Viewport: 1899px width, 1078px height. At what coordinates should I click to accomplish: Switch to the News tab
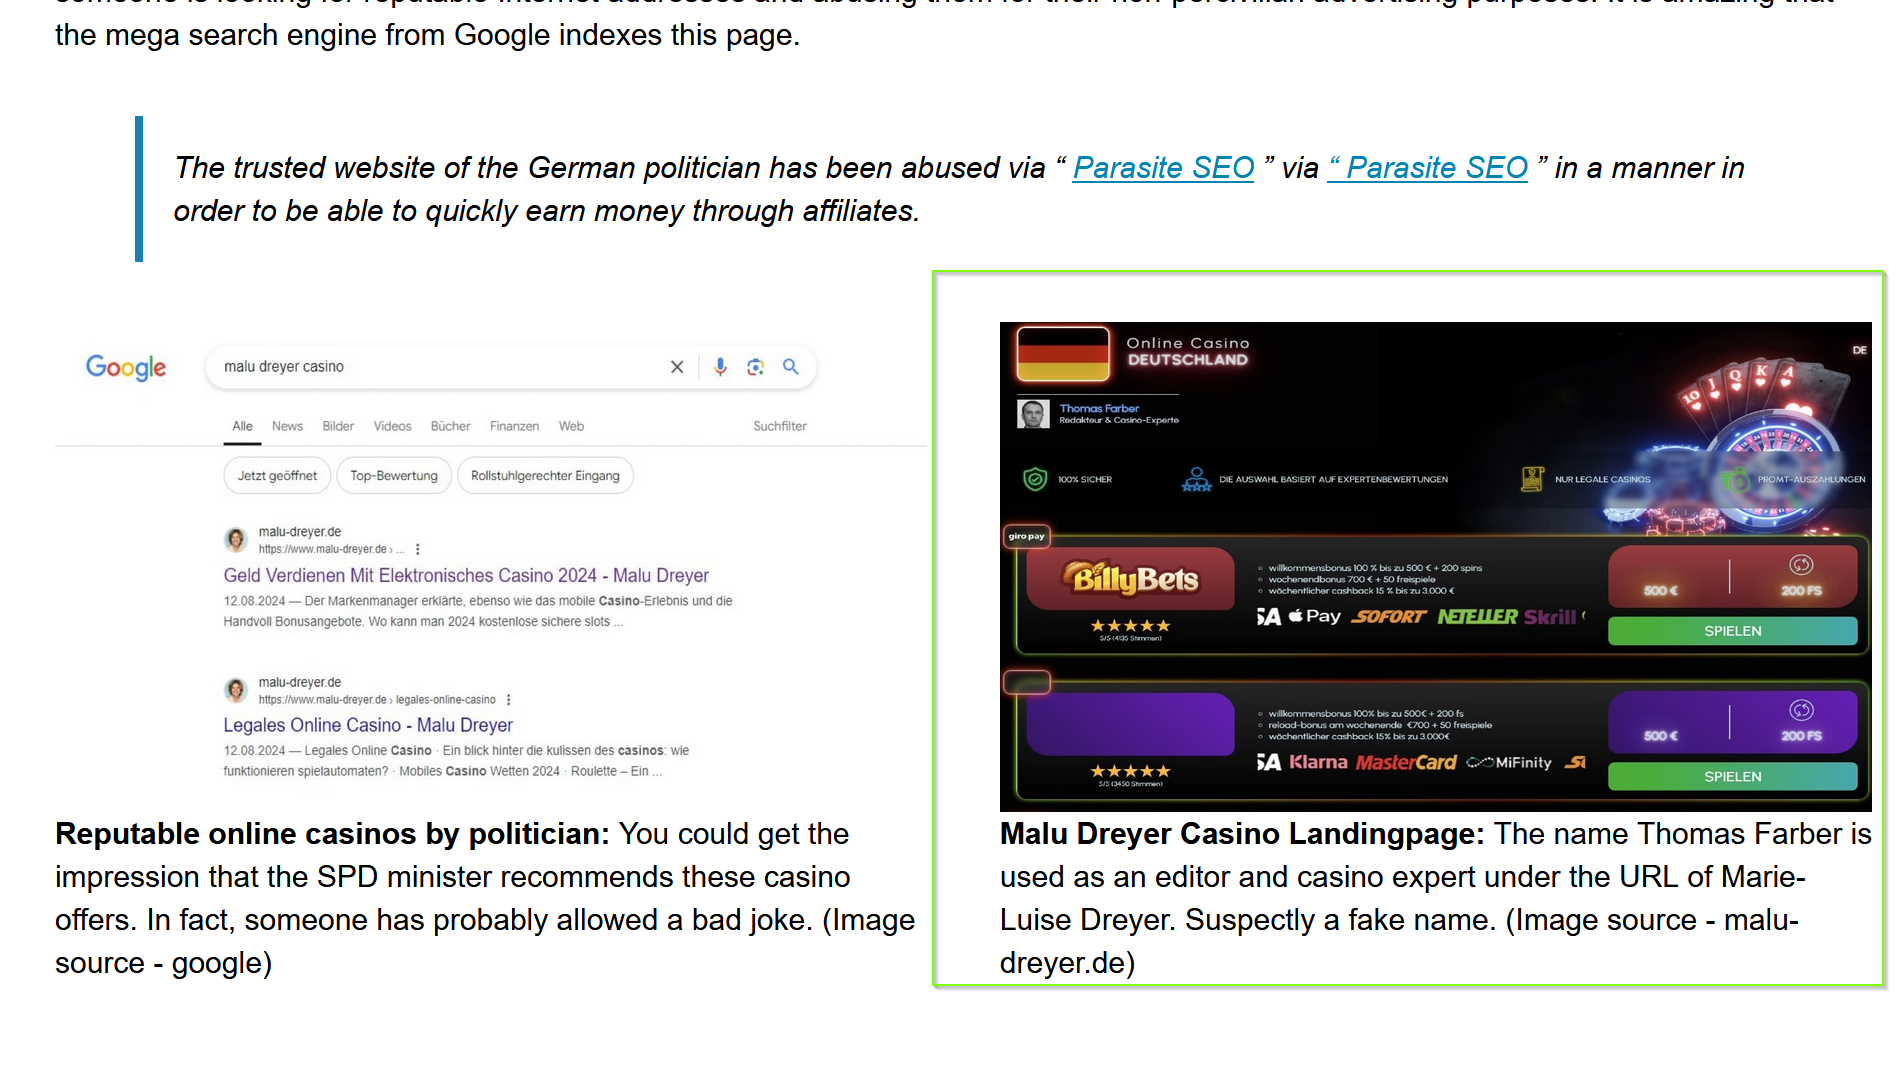[x=287, y=426]
